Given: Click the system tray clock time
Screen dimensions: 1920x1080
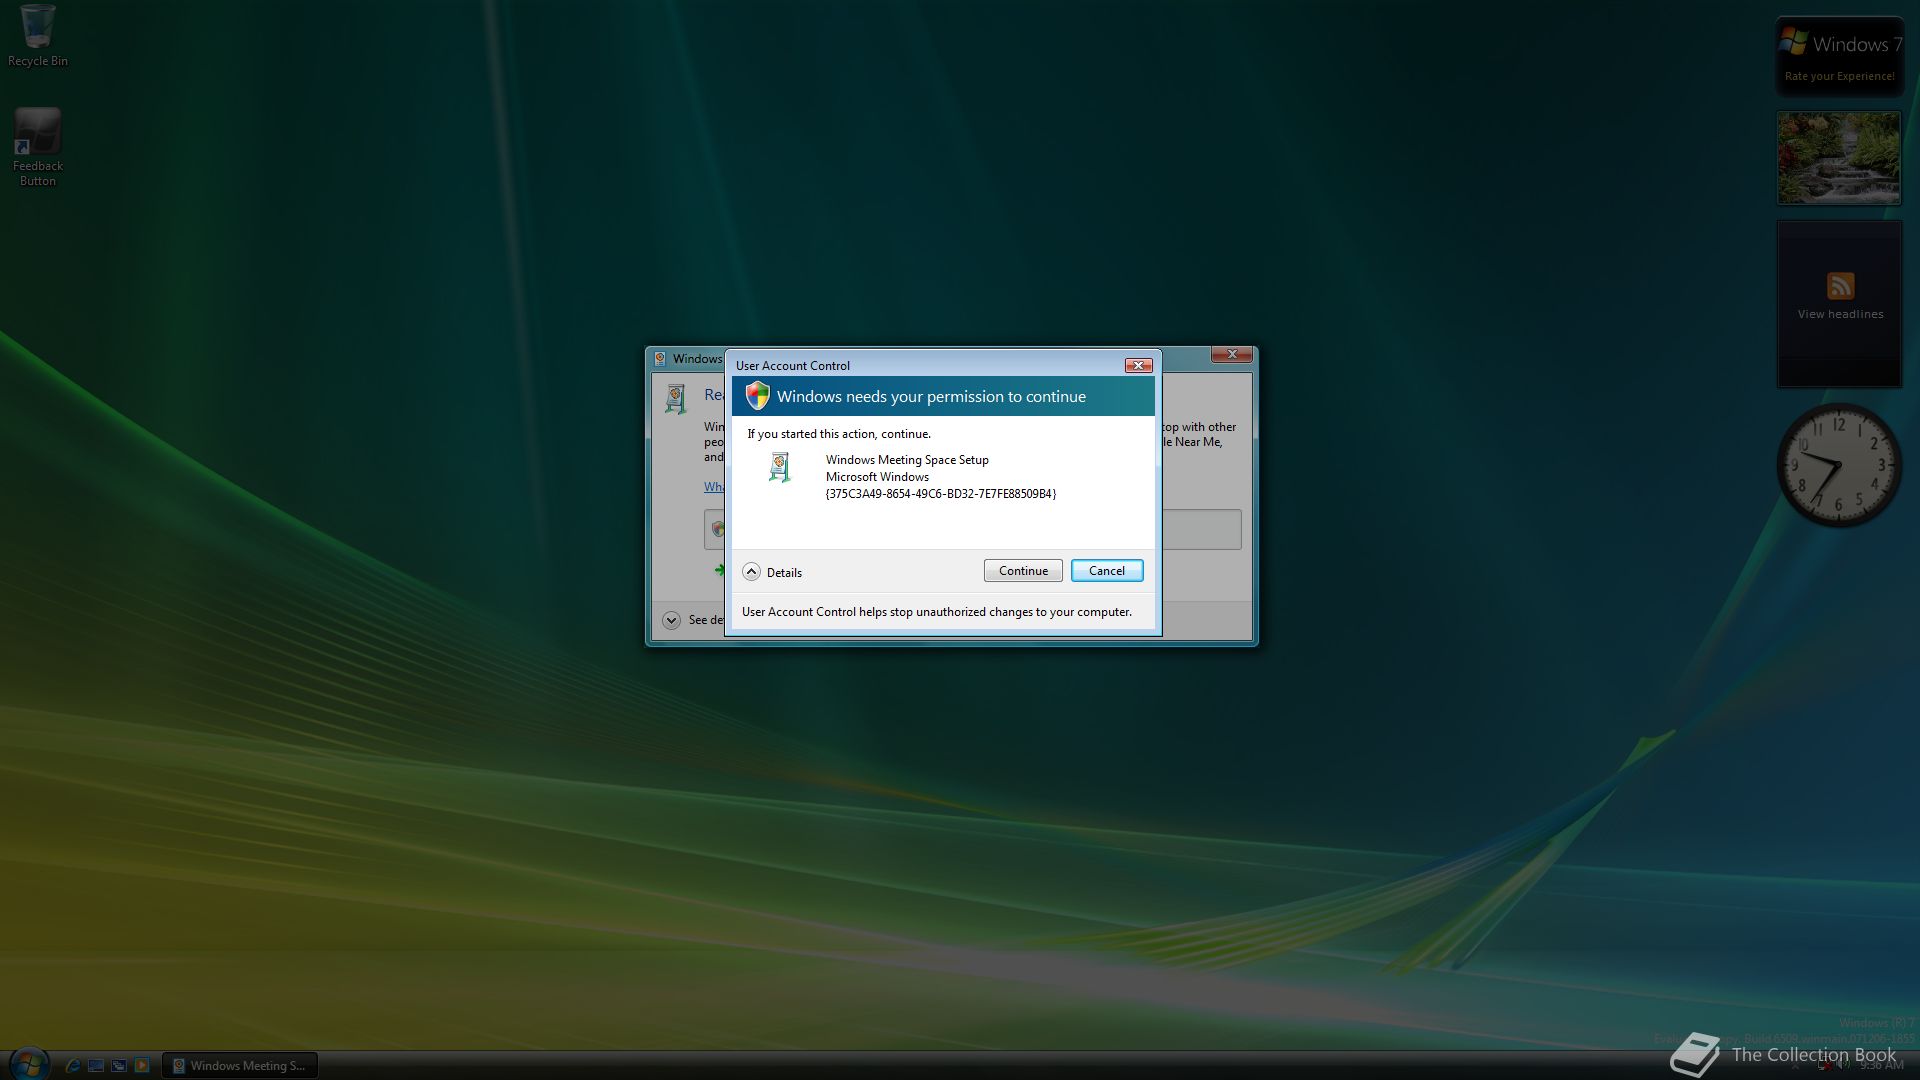Looking at the screenshot, I should click(1881, 1066).
